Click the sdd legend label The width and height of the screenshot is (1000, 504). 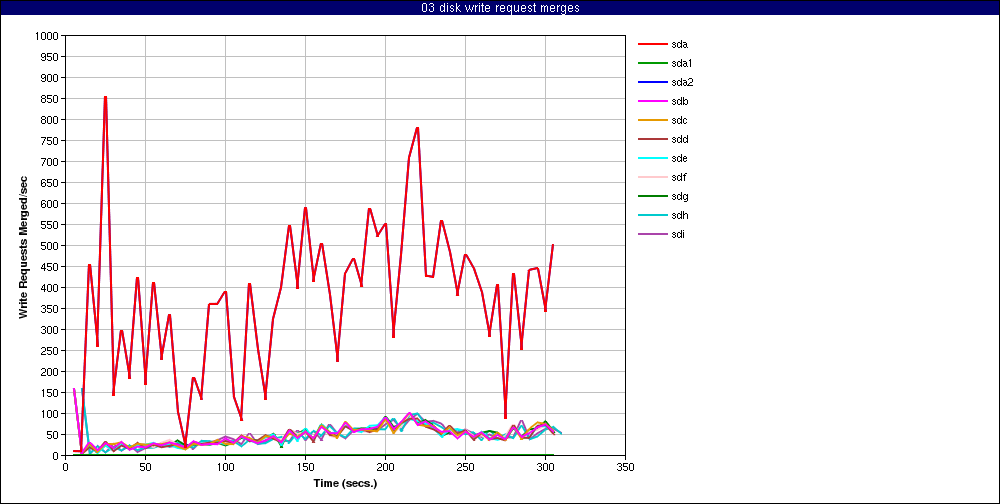tap(680, 139)
